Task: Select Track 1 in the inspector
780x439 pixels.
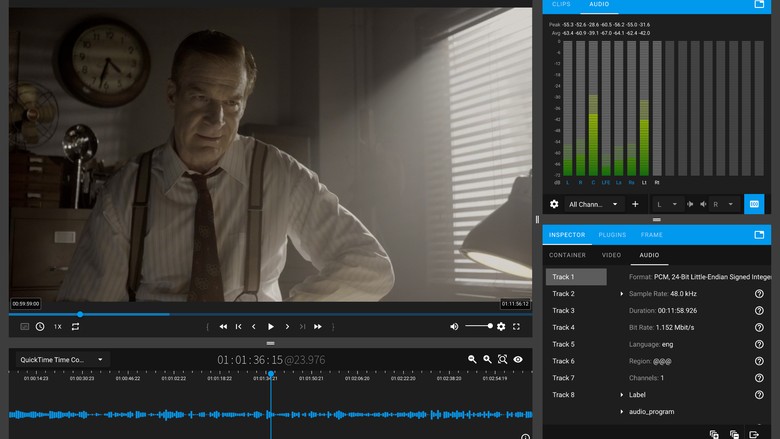Action: (x=576, y=277)
